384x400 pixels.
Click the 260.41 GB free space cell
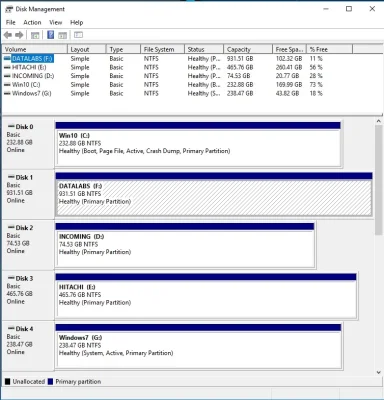click(289, 67)
